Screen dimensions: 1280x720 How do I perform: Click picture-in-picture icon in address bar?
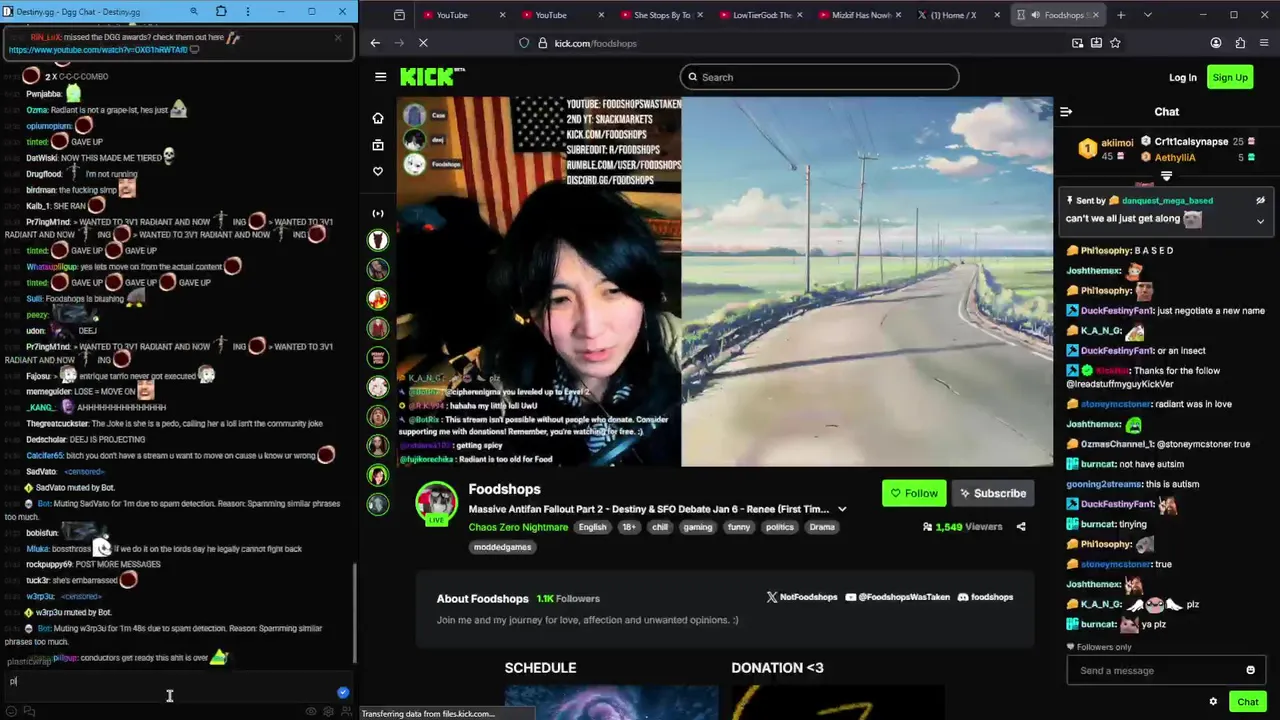tap(1077, 43)
